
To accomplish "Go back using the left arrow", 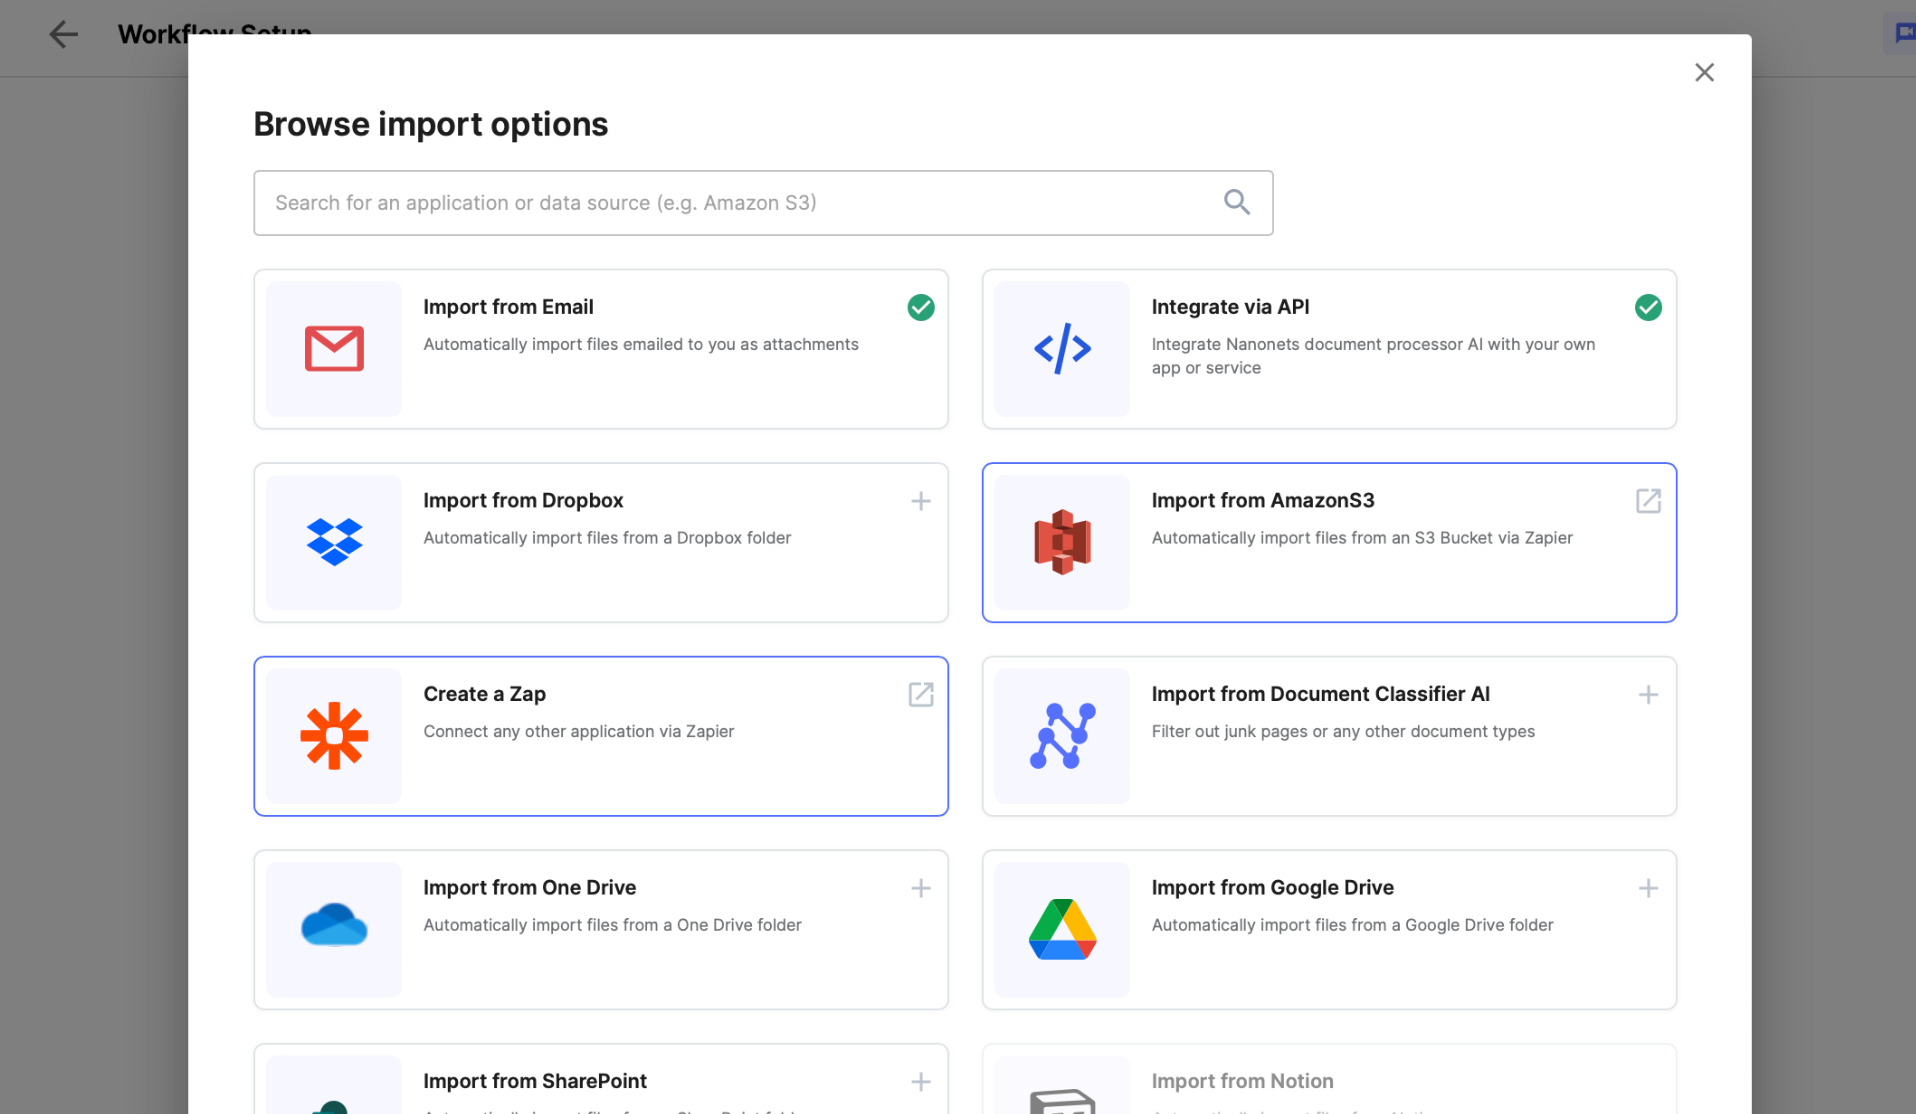I will [63, 34].
